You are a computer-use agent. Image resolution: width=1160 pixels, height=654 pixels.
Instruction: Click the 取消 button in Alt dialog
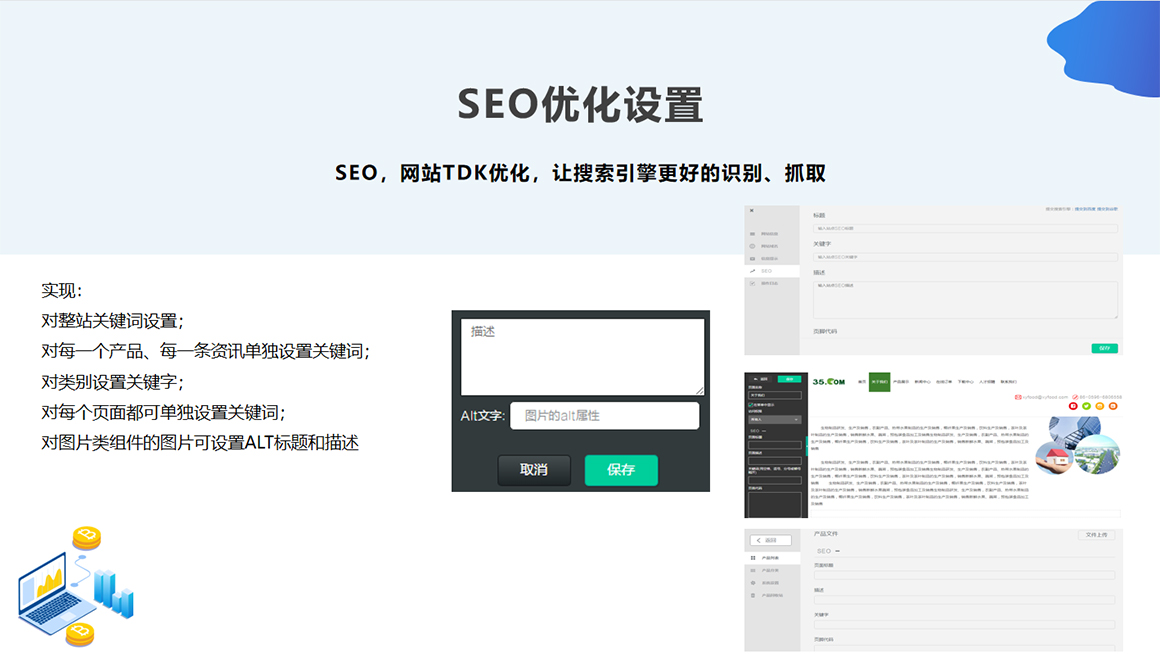coord(534,470)
